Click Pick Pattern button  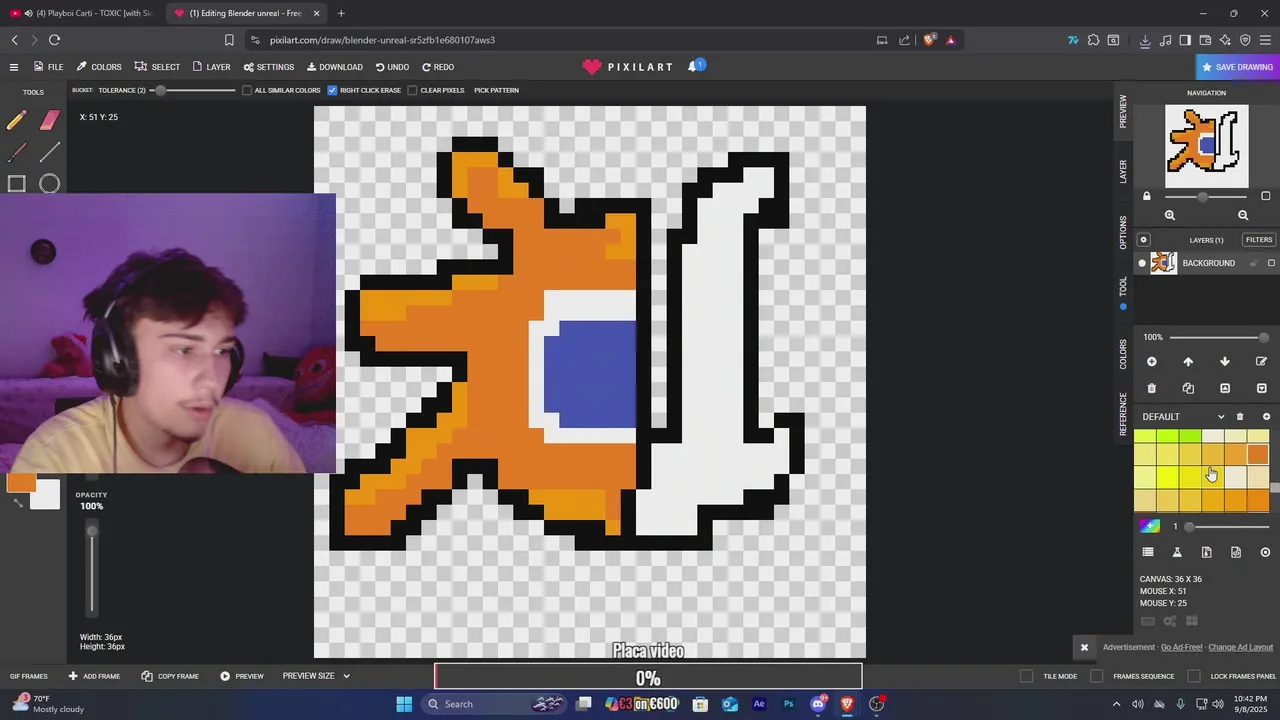pyautogui.click(x=496, y=90)
